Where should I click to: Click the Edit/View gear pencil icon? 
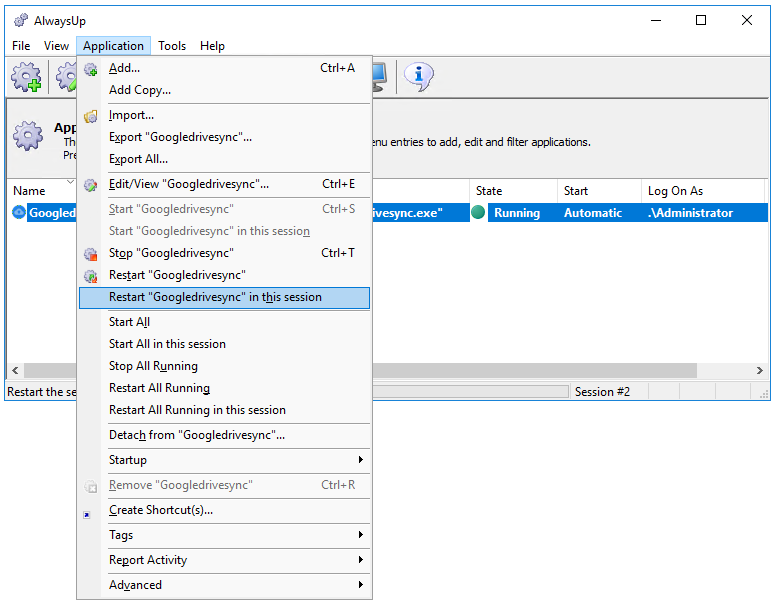point(90,185)
